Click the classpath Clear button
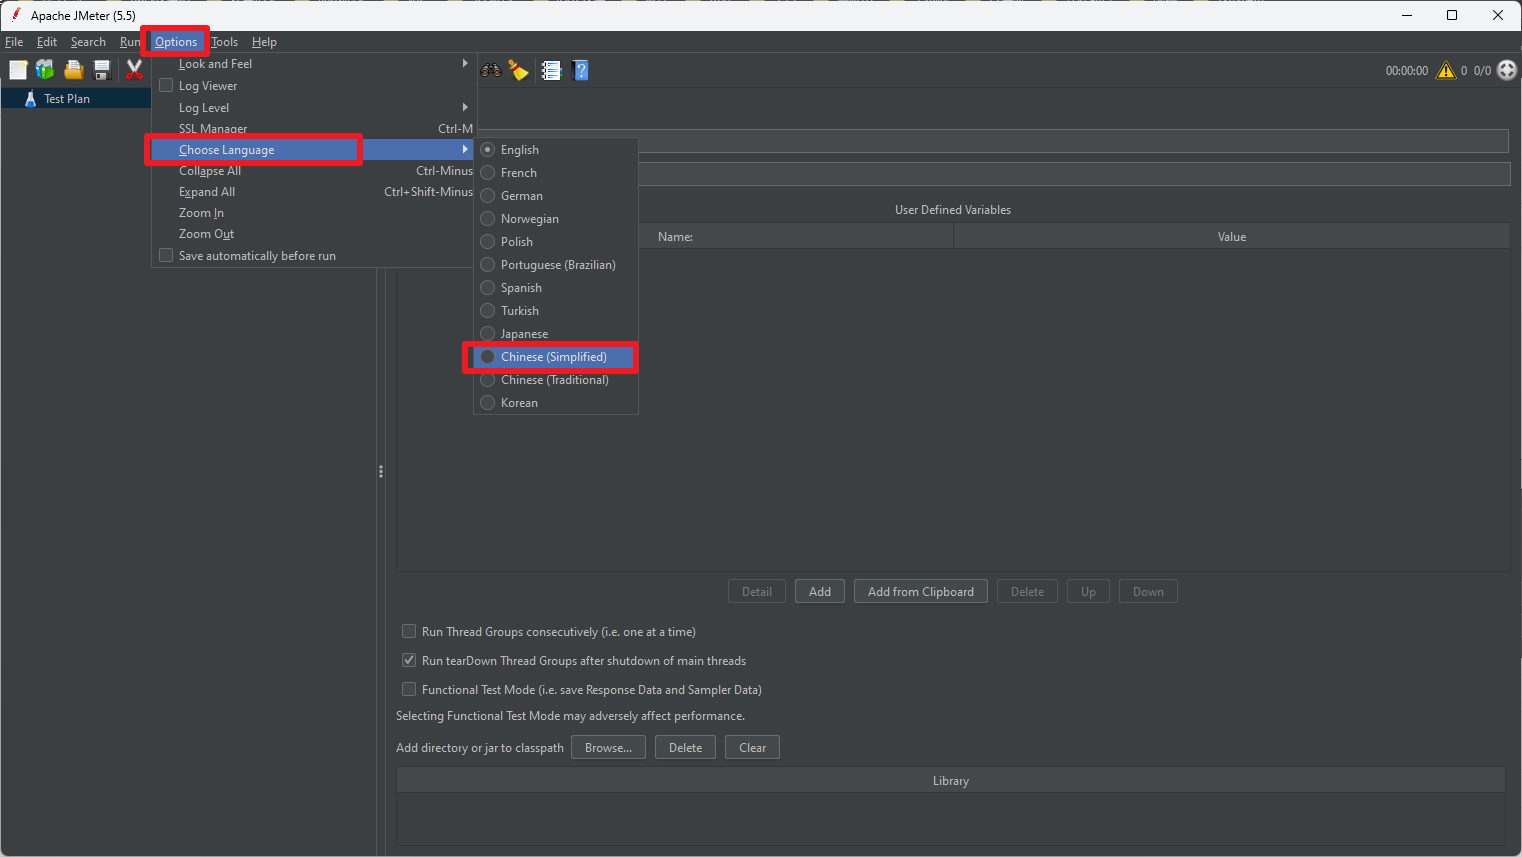 pos(752,748)
